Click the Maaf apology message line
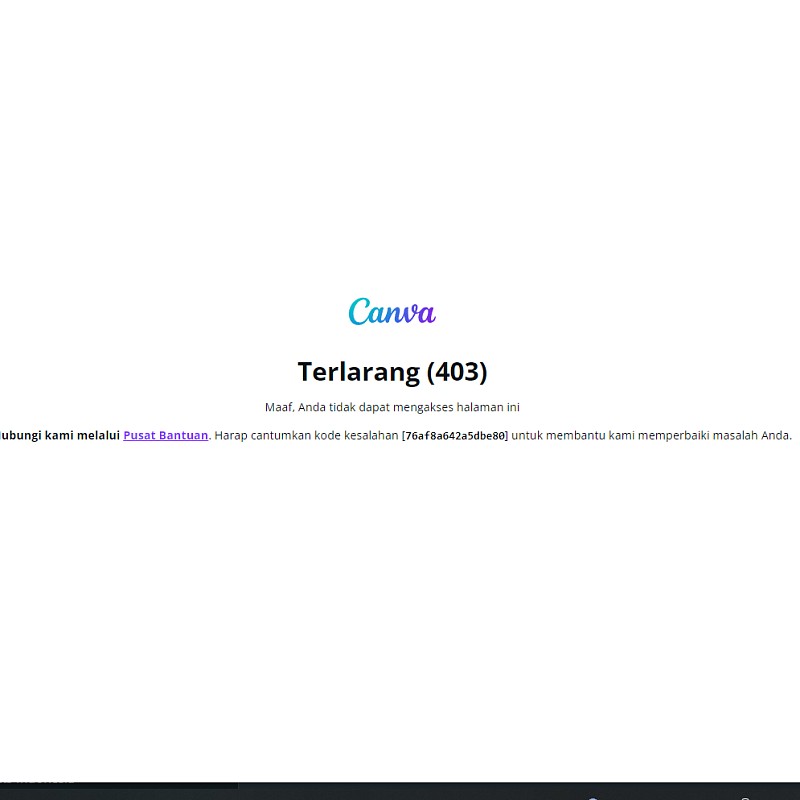This screenshot has width=800, height=800. coord(392,407)
